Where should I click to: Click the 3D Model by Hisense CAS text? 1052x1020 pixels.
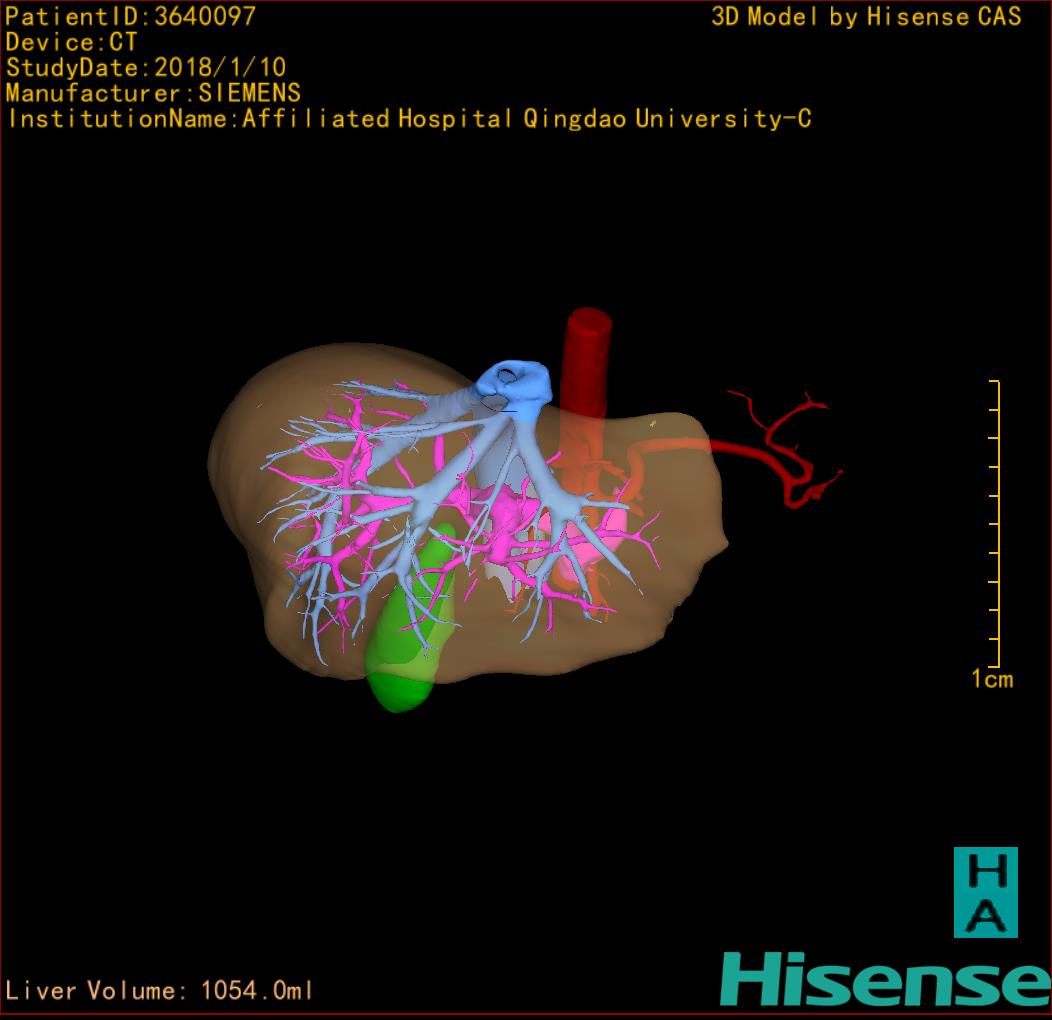(866, 17)
